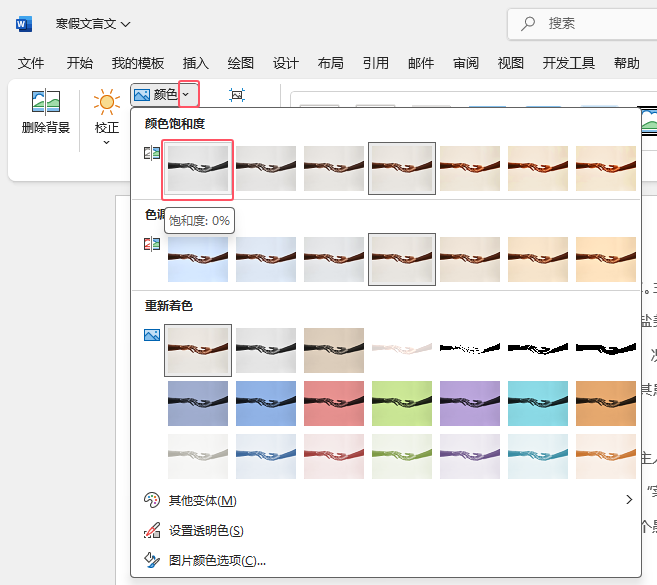Select the most saturated thumbnail
The height and width of the screenshot is (585, 657).
pyautogui.click(x=606, y=168)
